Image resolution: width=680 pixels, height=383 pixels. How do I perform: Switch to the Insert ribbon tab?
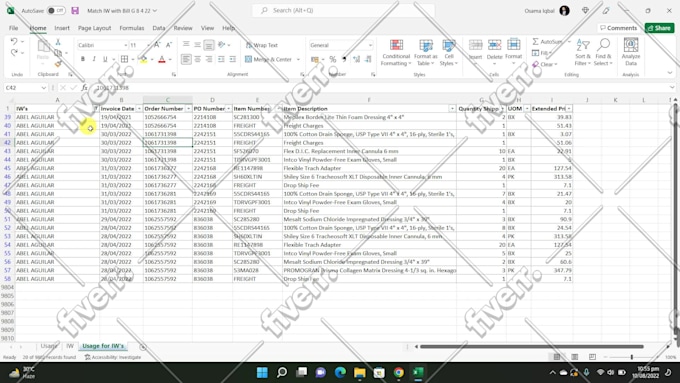coord(62,28)
